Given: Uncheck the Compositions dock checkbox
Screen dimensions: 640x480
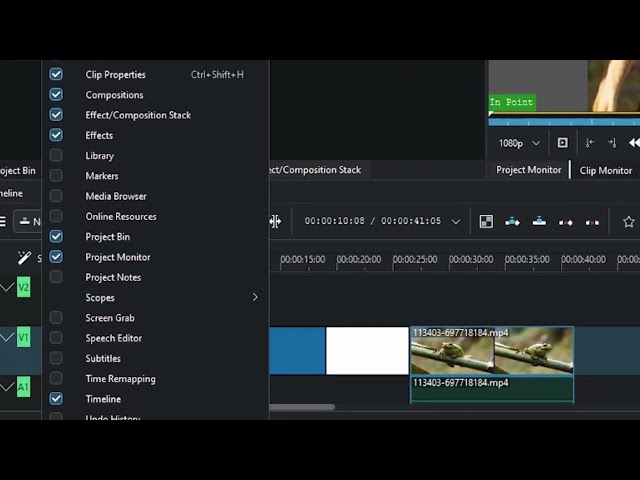Looking at the screenshot, I should coord(56,95).
